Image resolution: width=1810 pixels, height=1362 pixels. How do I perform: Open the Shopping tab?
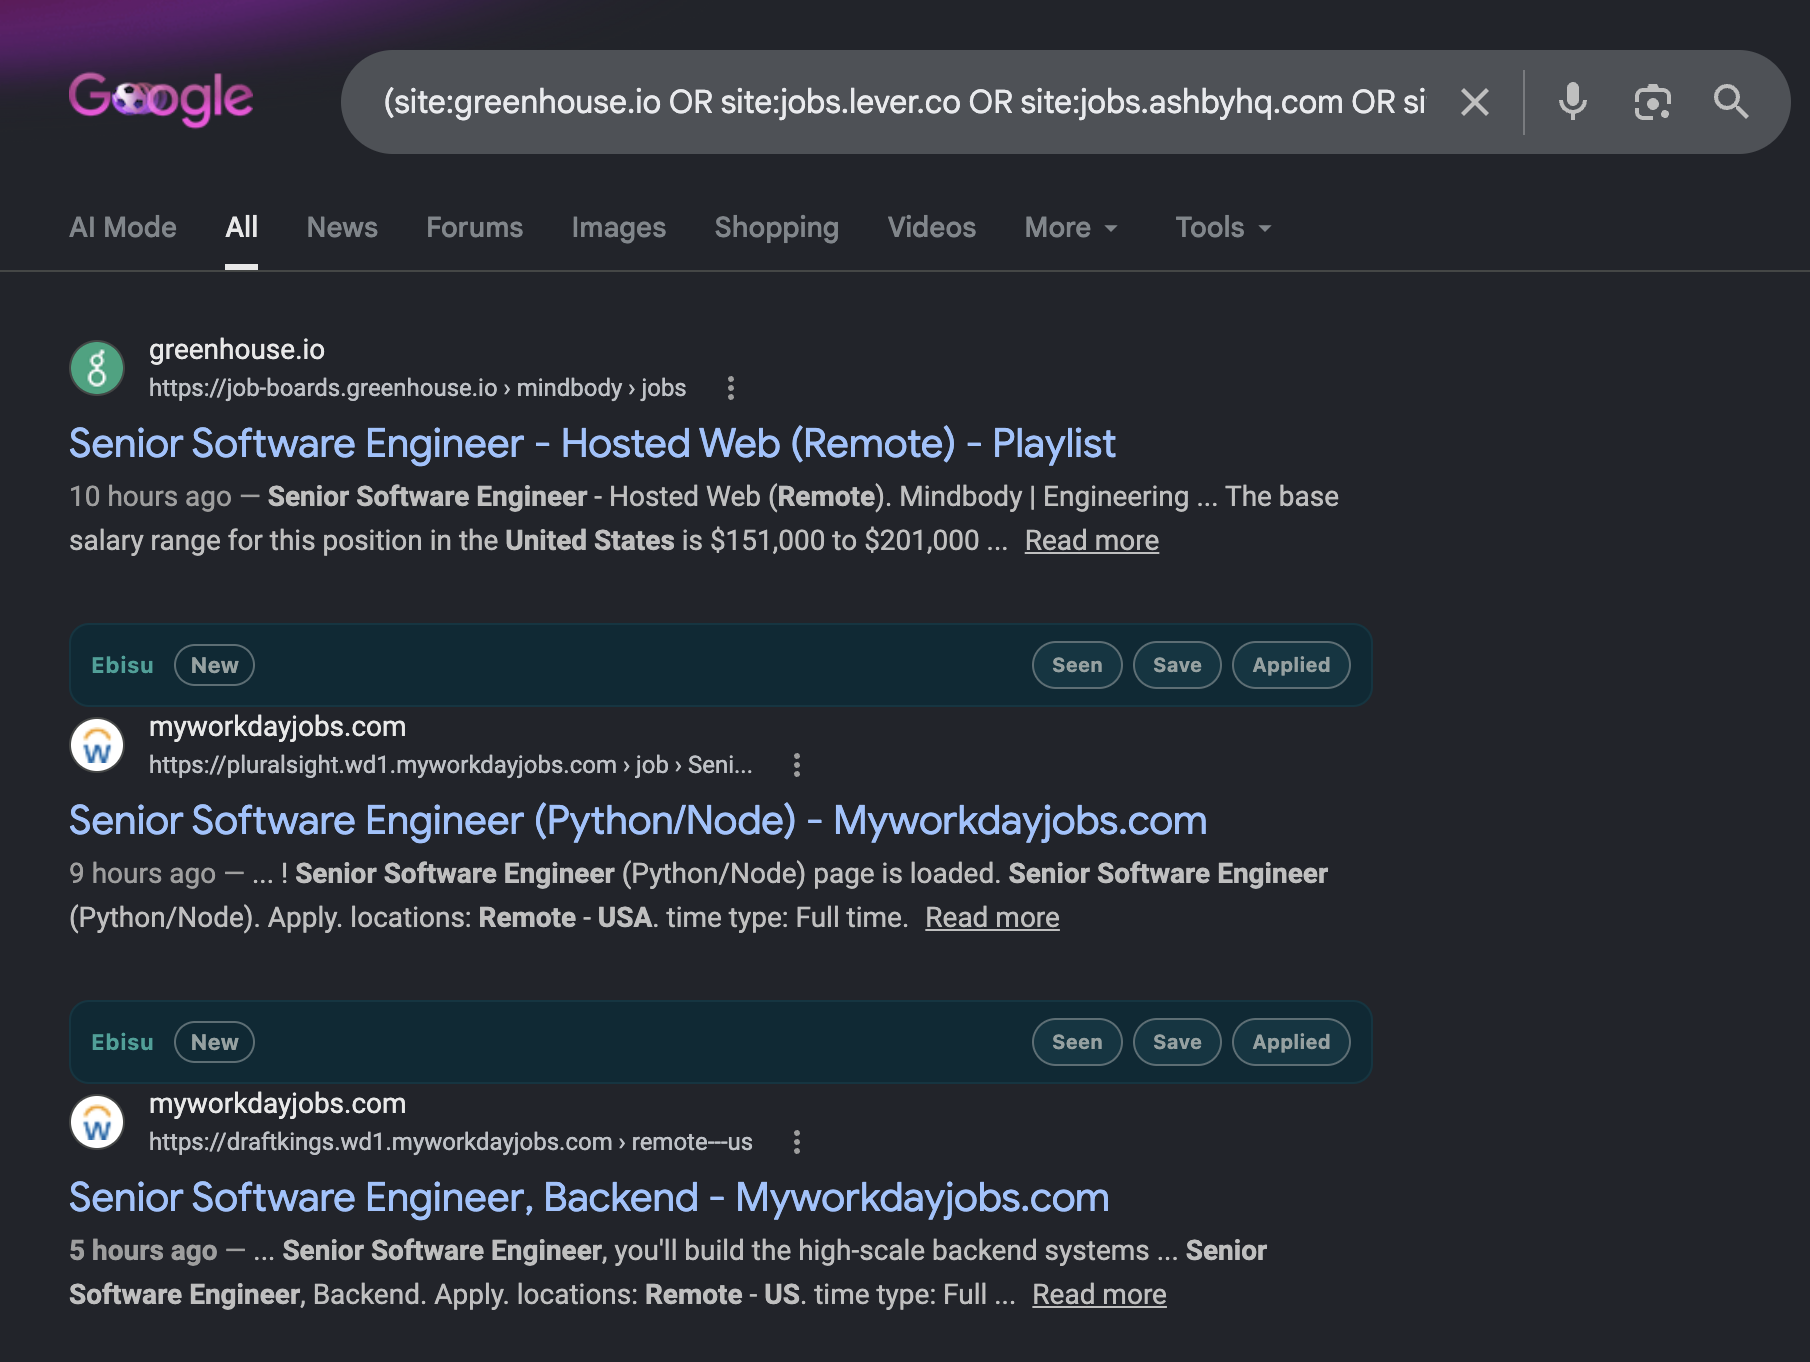pos(777,227)
